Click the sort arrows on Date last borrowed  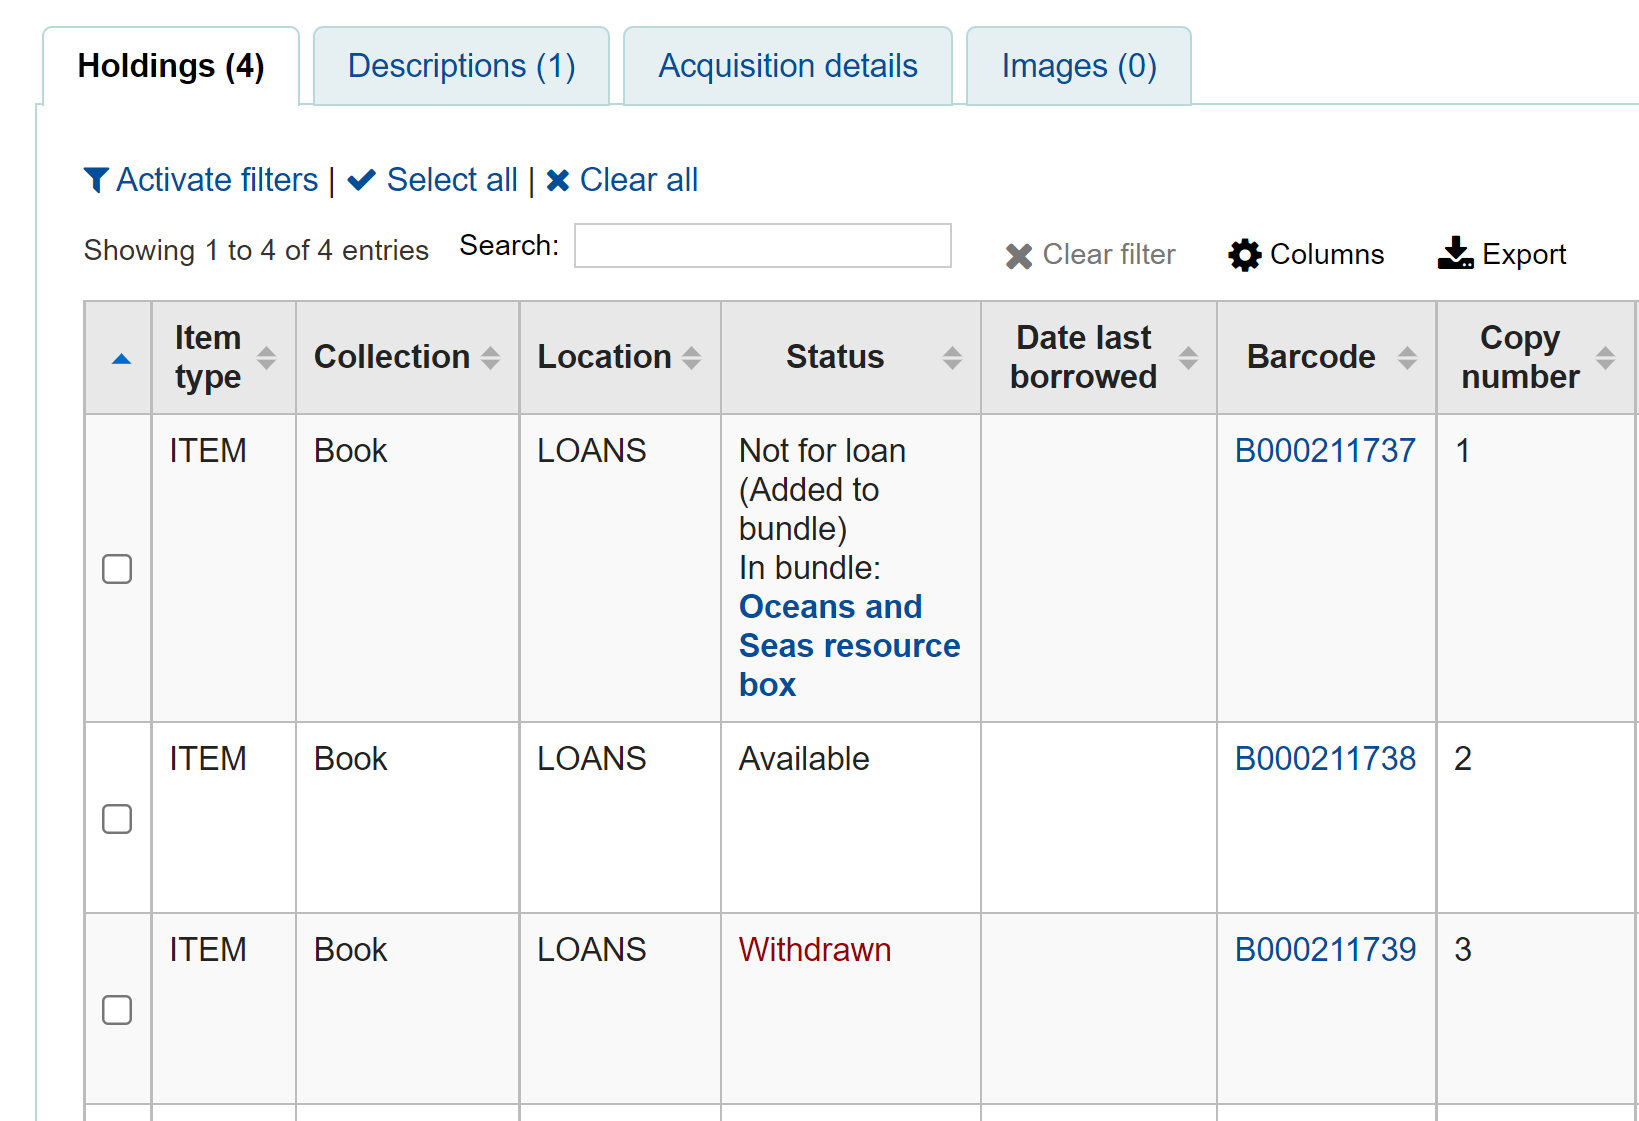1189,357
